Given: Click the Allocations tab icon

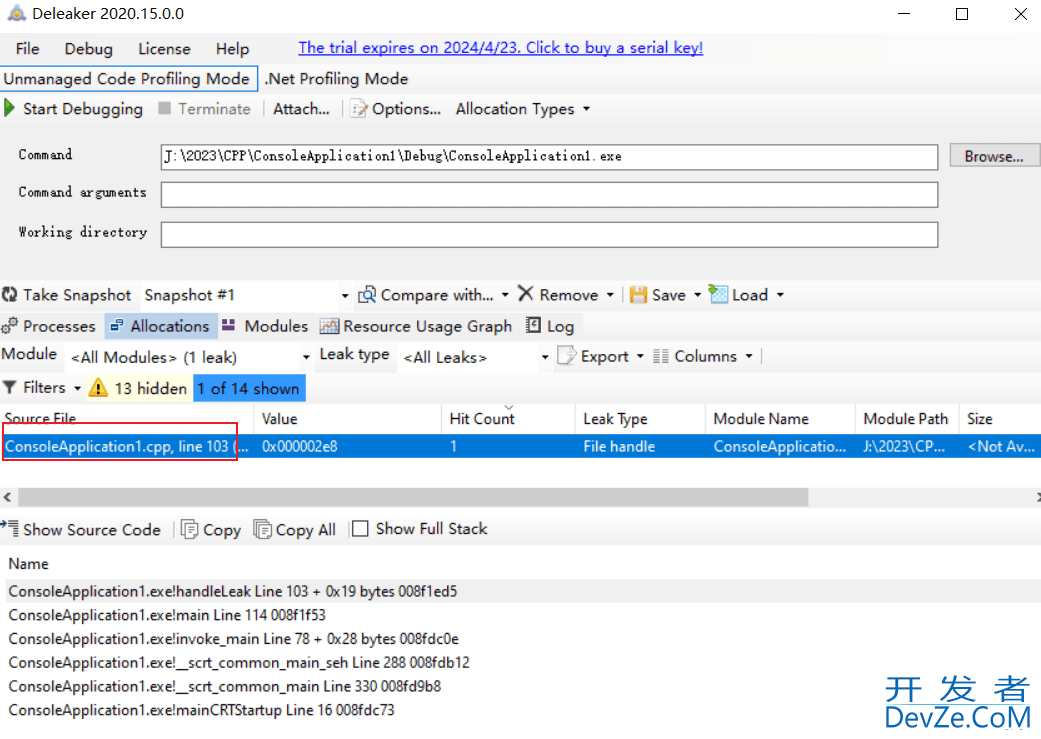Looking at the screenshot, I should point(117,325).
